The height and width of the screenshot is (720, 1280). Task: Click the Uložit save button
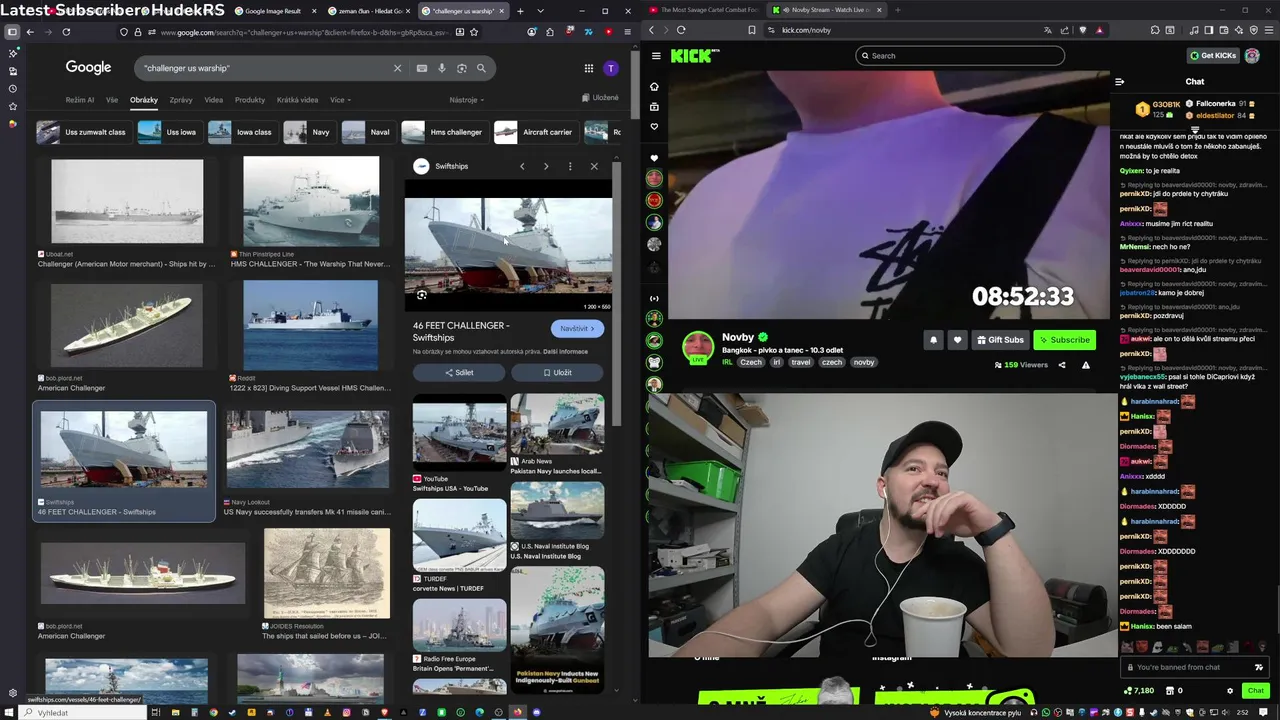click(557, 372)
